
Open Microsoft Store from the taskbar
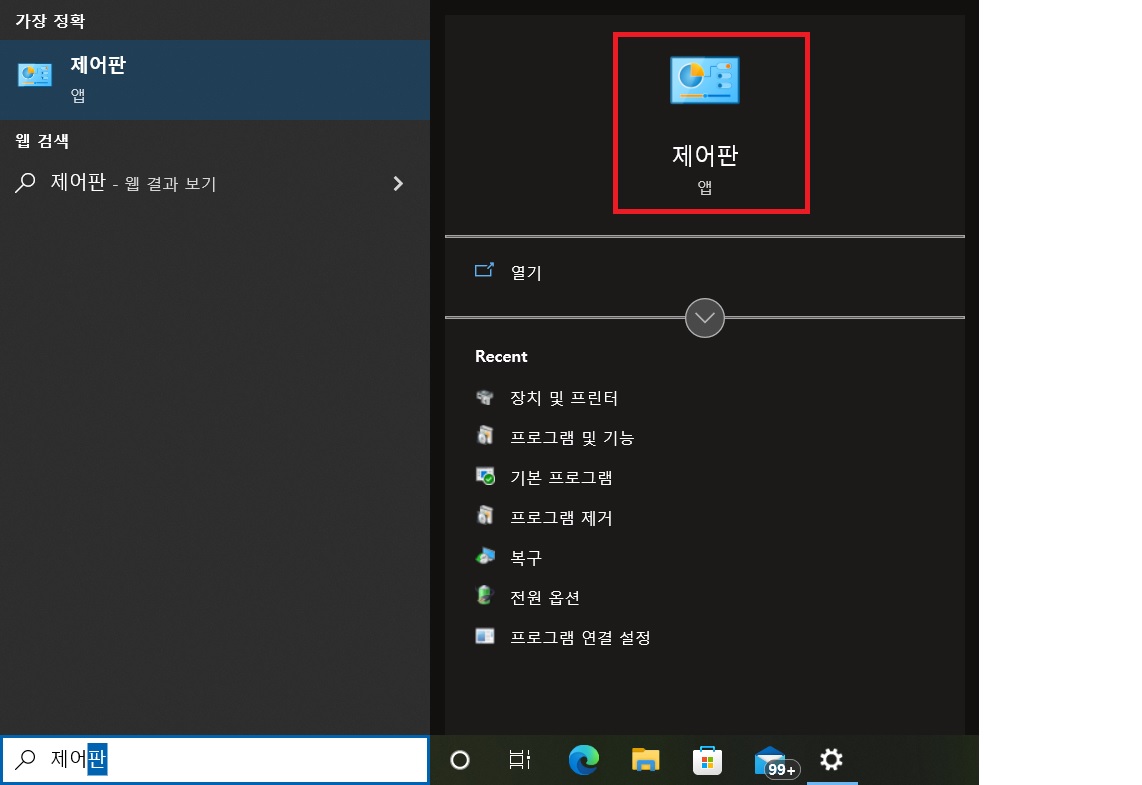707,760
